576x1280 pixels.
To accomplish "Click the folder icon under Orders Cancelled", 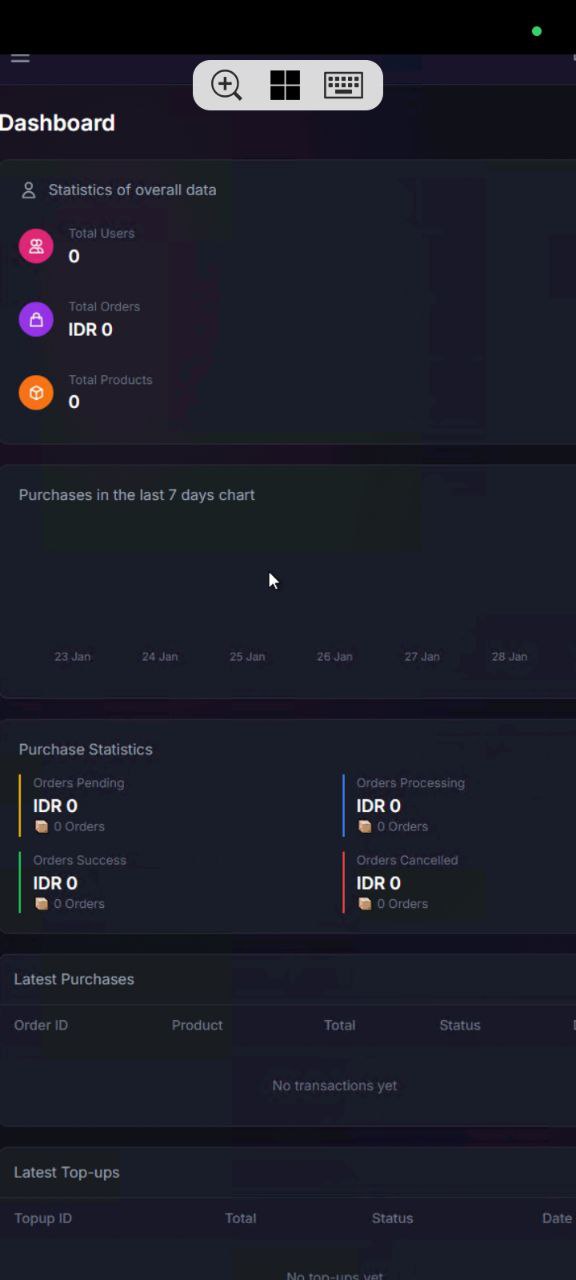I will [x=364, y=903].
